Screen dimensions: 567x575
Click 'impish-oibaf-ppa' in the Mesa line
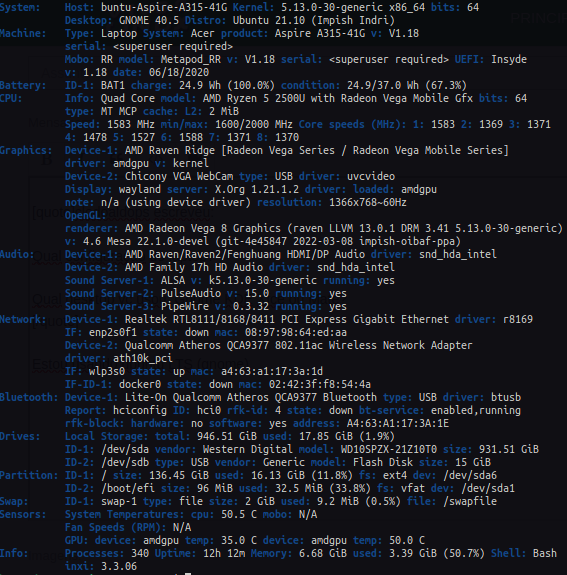coord(407,241)
